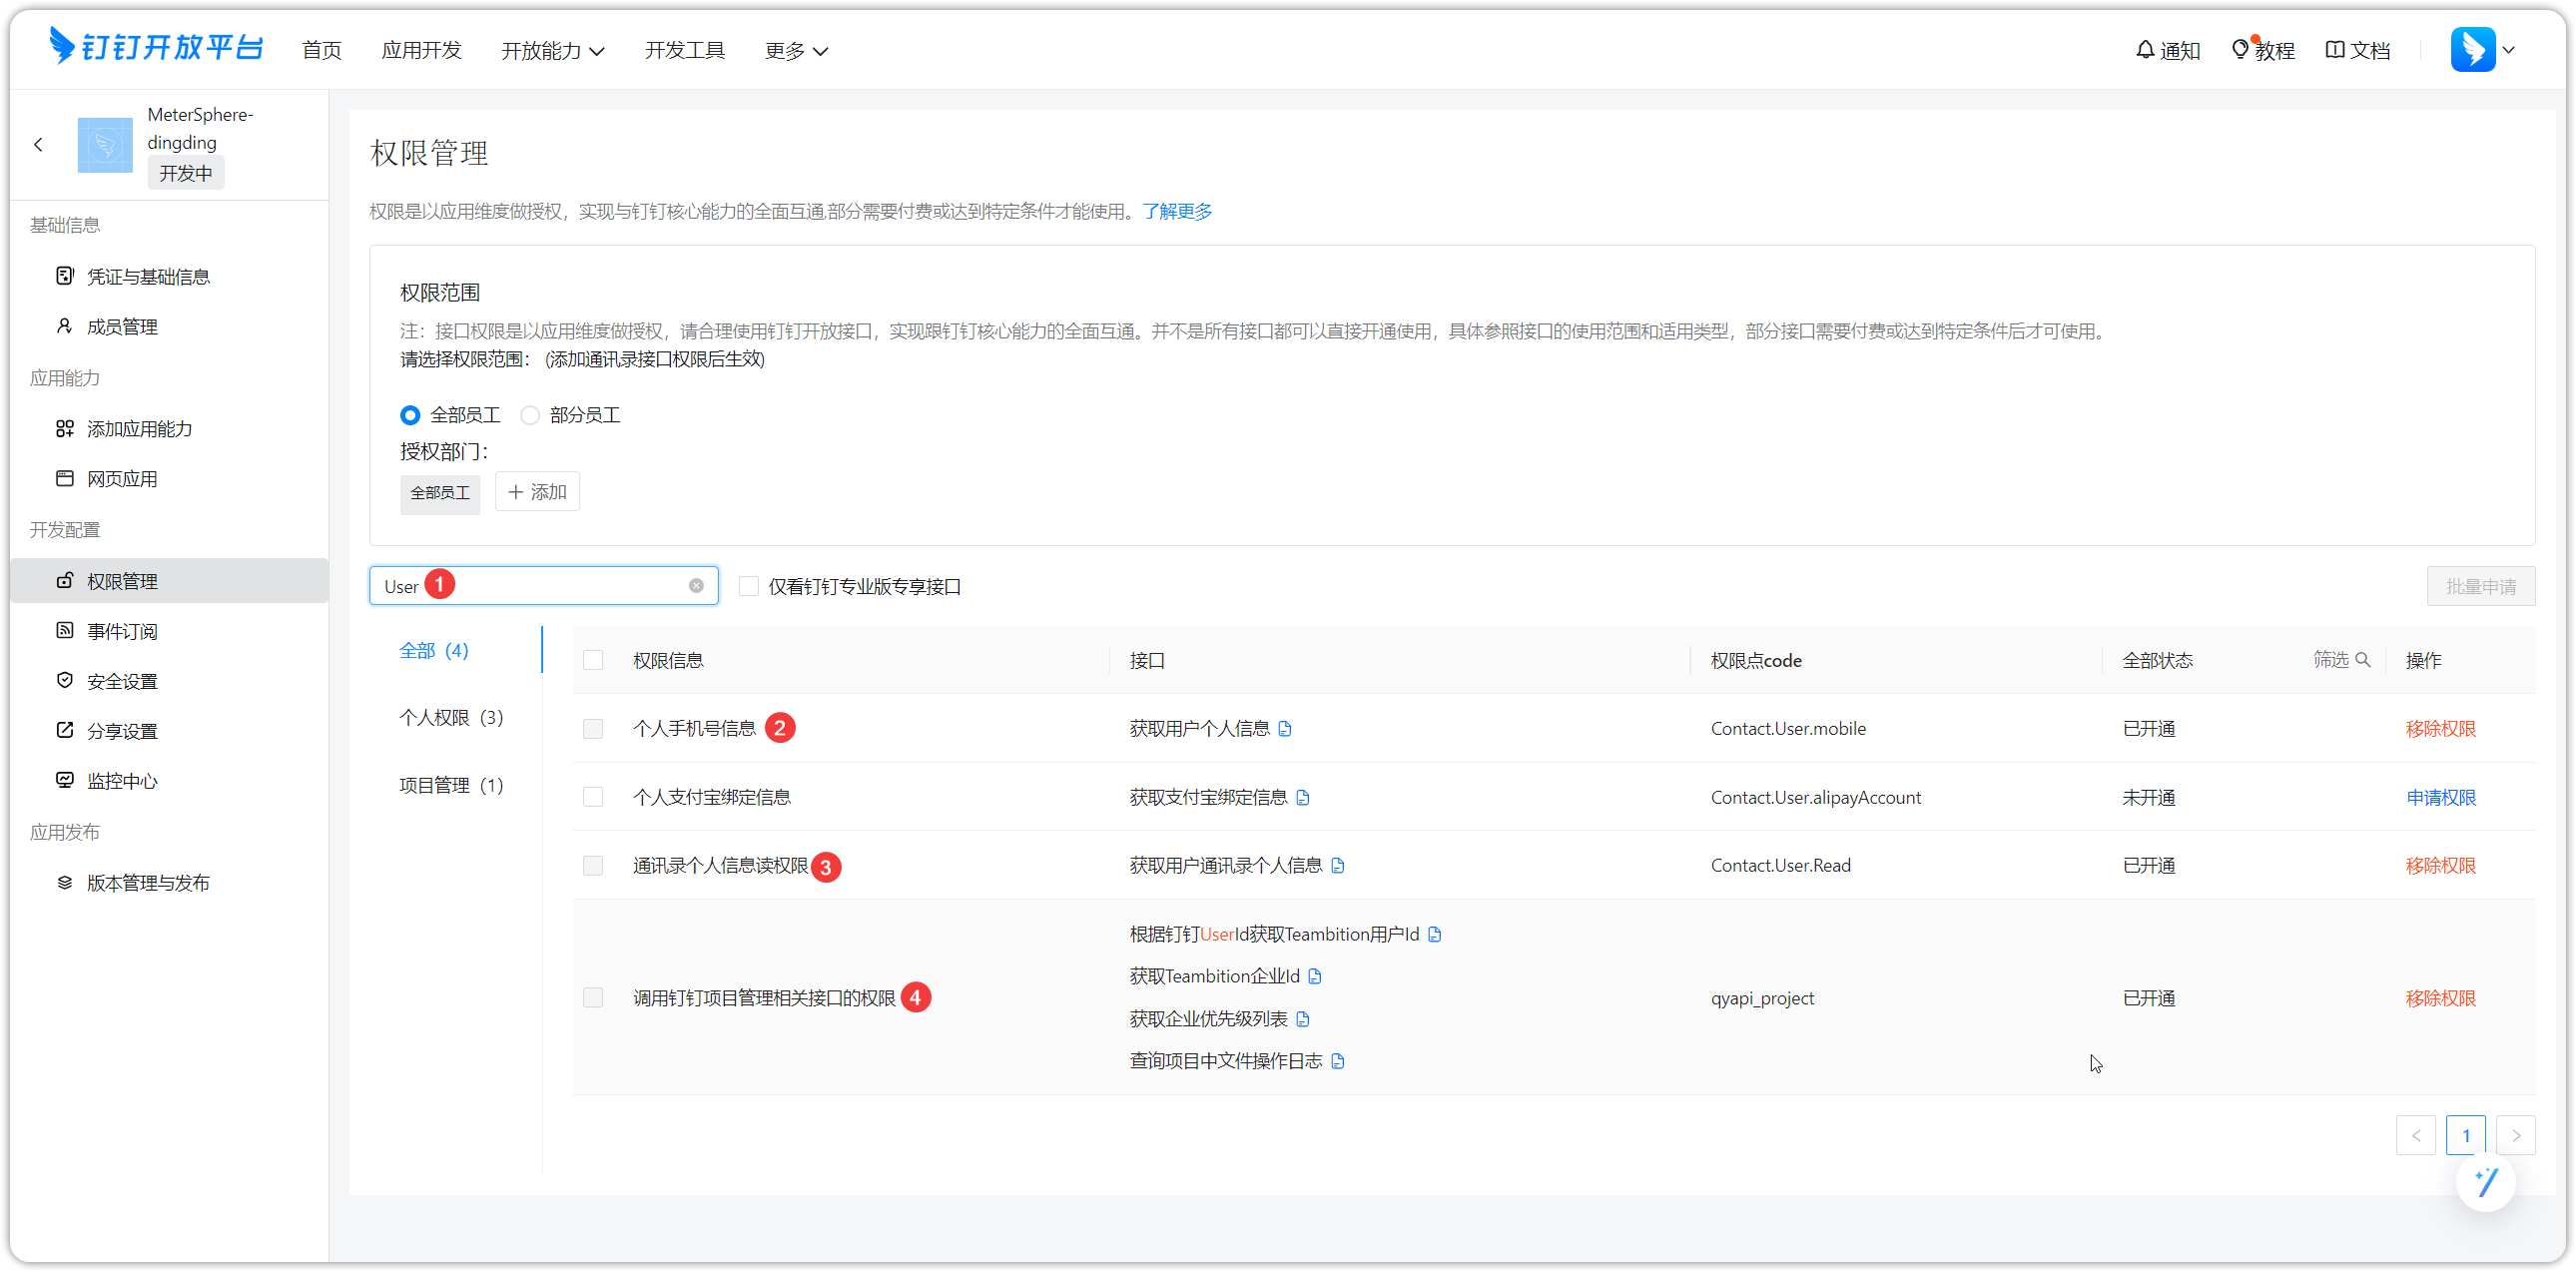Go to previous page arrow
The width and height of the screenshot is (2576, 1272).
[x=2416, y=1135]
